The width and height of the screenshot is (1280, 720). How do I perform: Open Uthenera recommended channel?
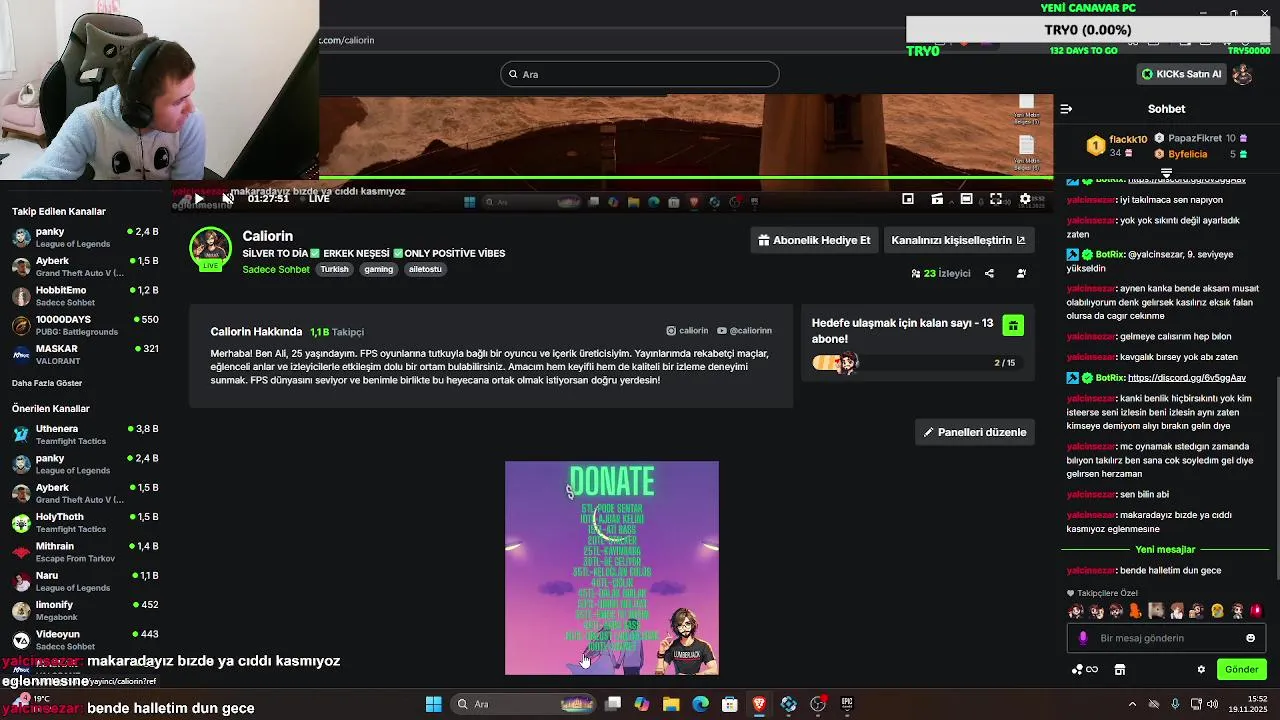[85, 434]
